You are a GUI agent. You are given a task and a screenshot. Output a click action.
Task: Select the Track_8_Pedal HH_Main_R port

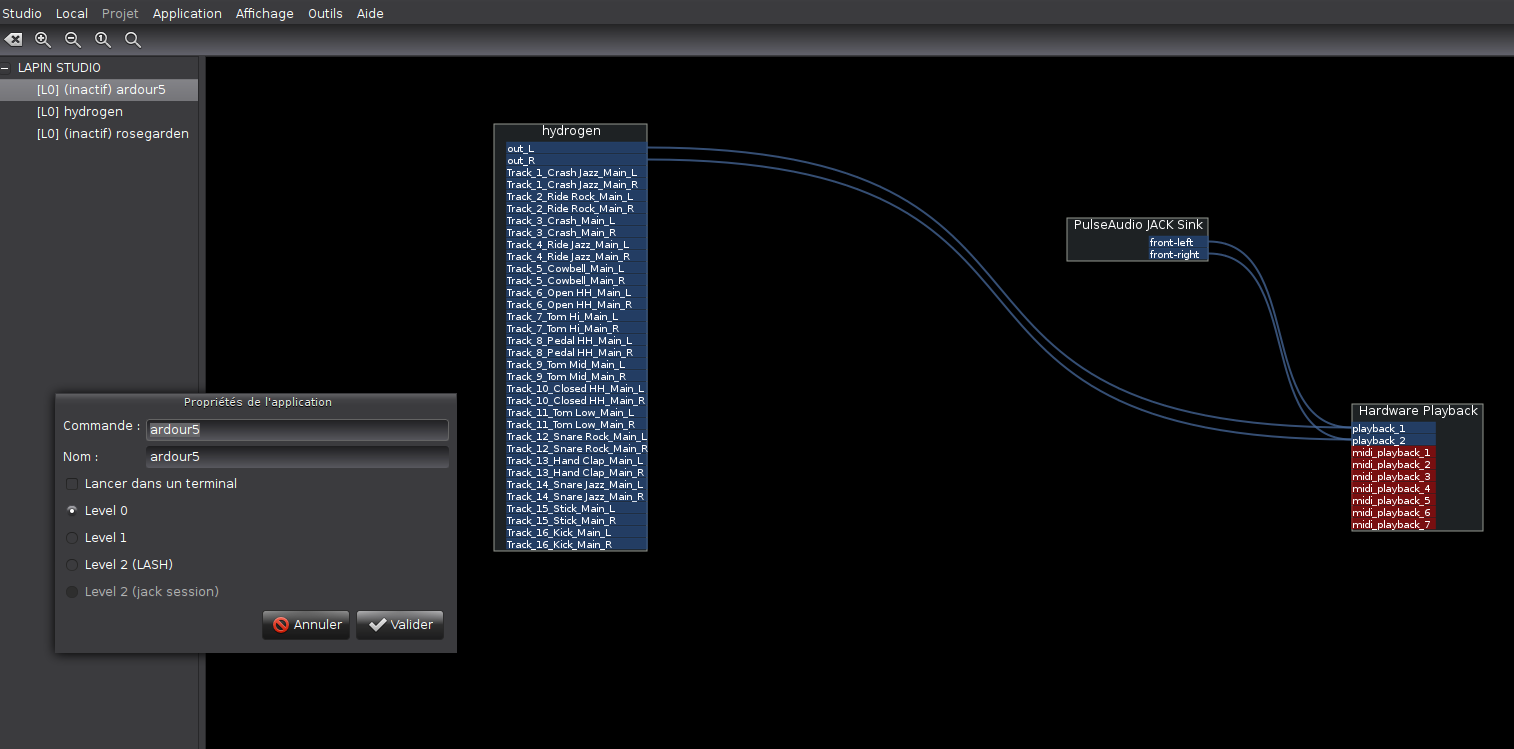tap(575, 353)
